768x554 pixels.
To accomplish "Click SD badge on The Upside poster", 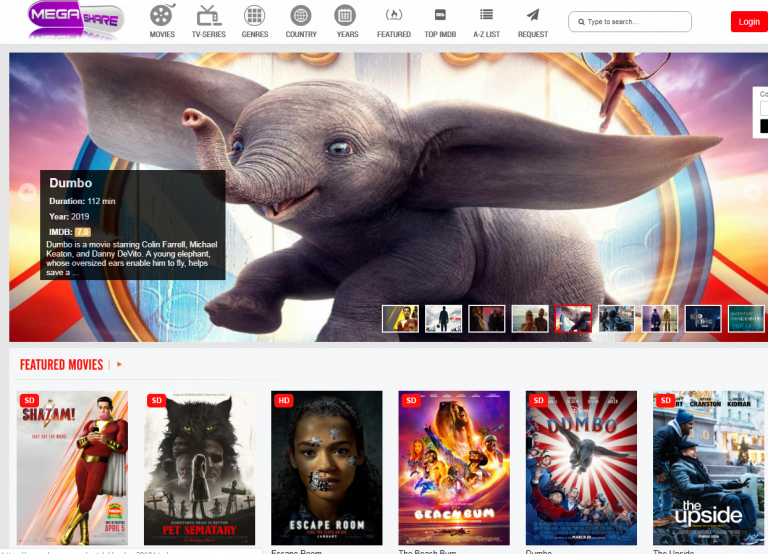I will click(x=666, y=400).
